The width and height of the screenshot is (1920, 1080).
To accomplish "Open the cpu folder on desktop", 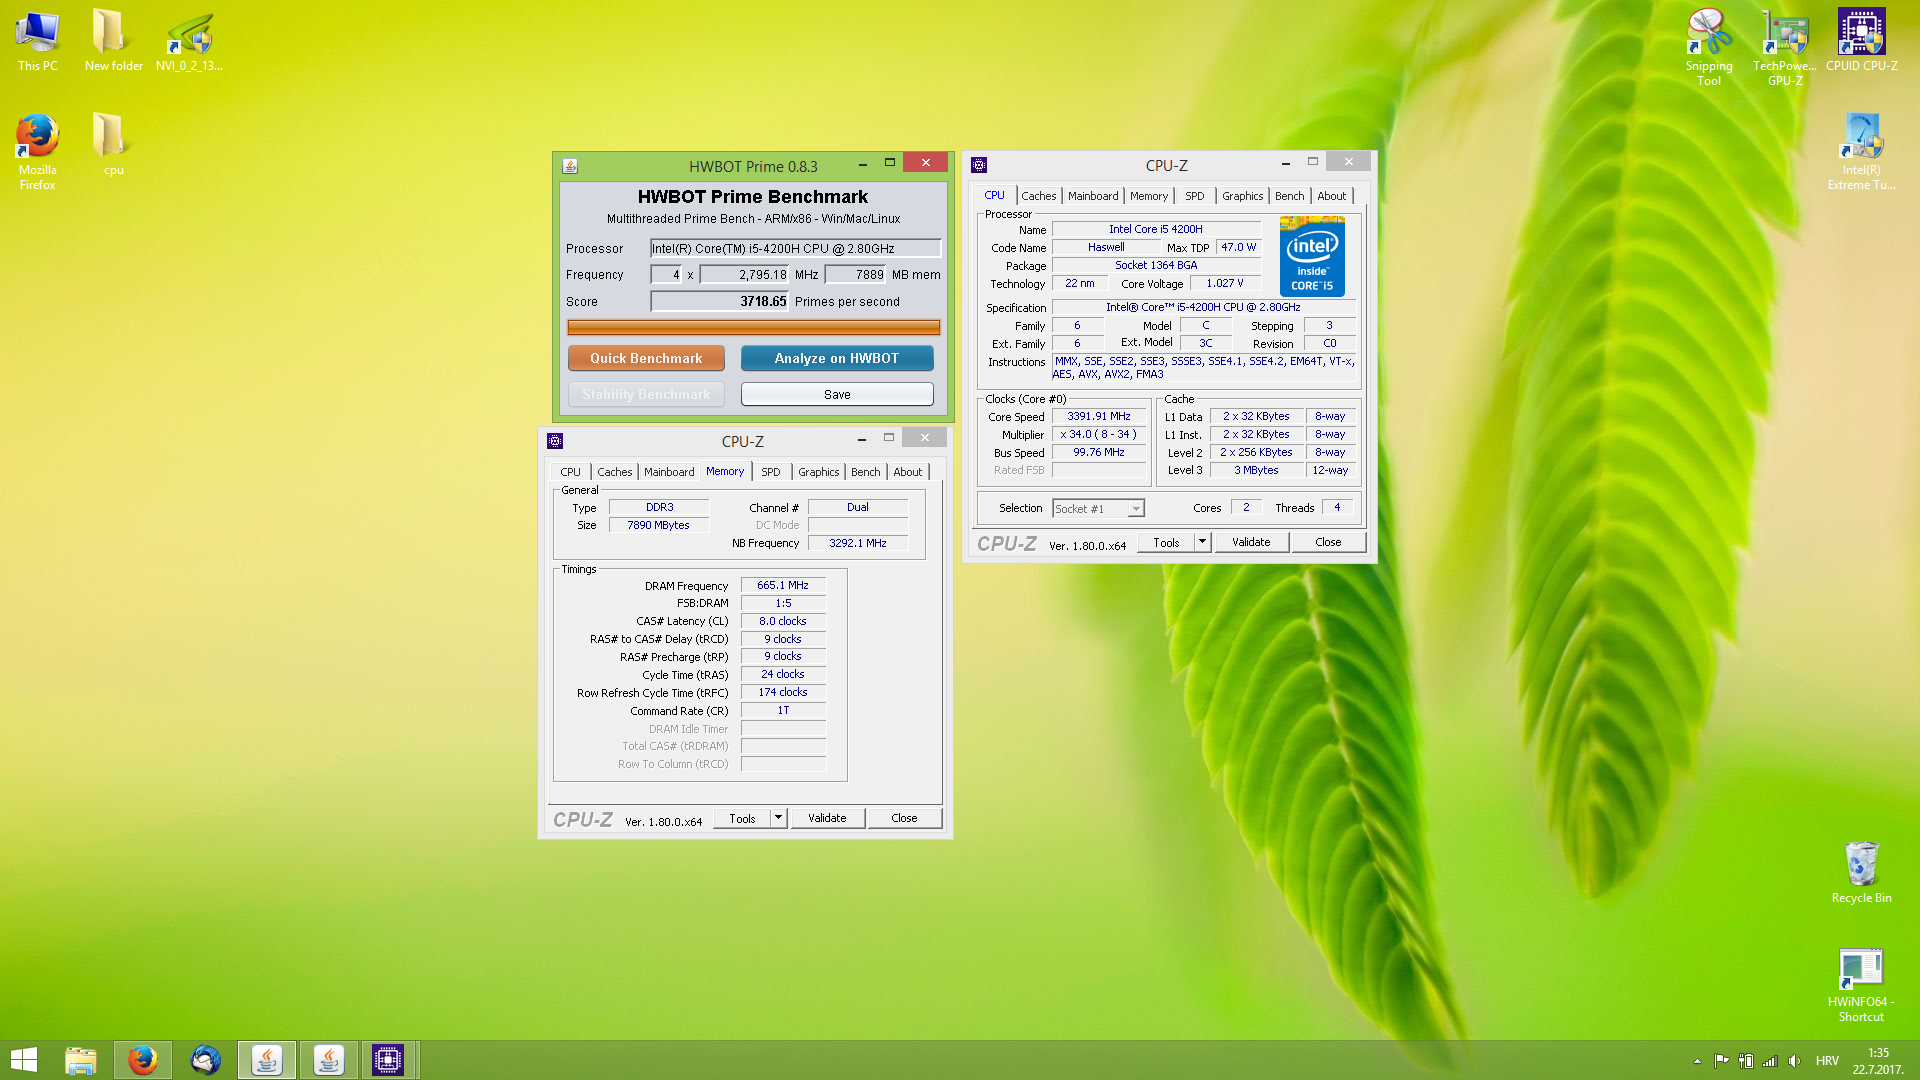I will point(113,145).
